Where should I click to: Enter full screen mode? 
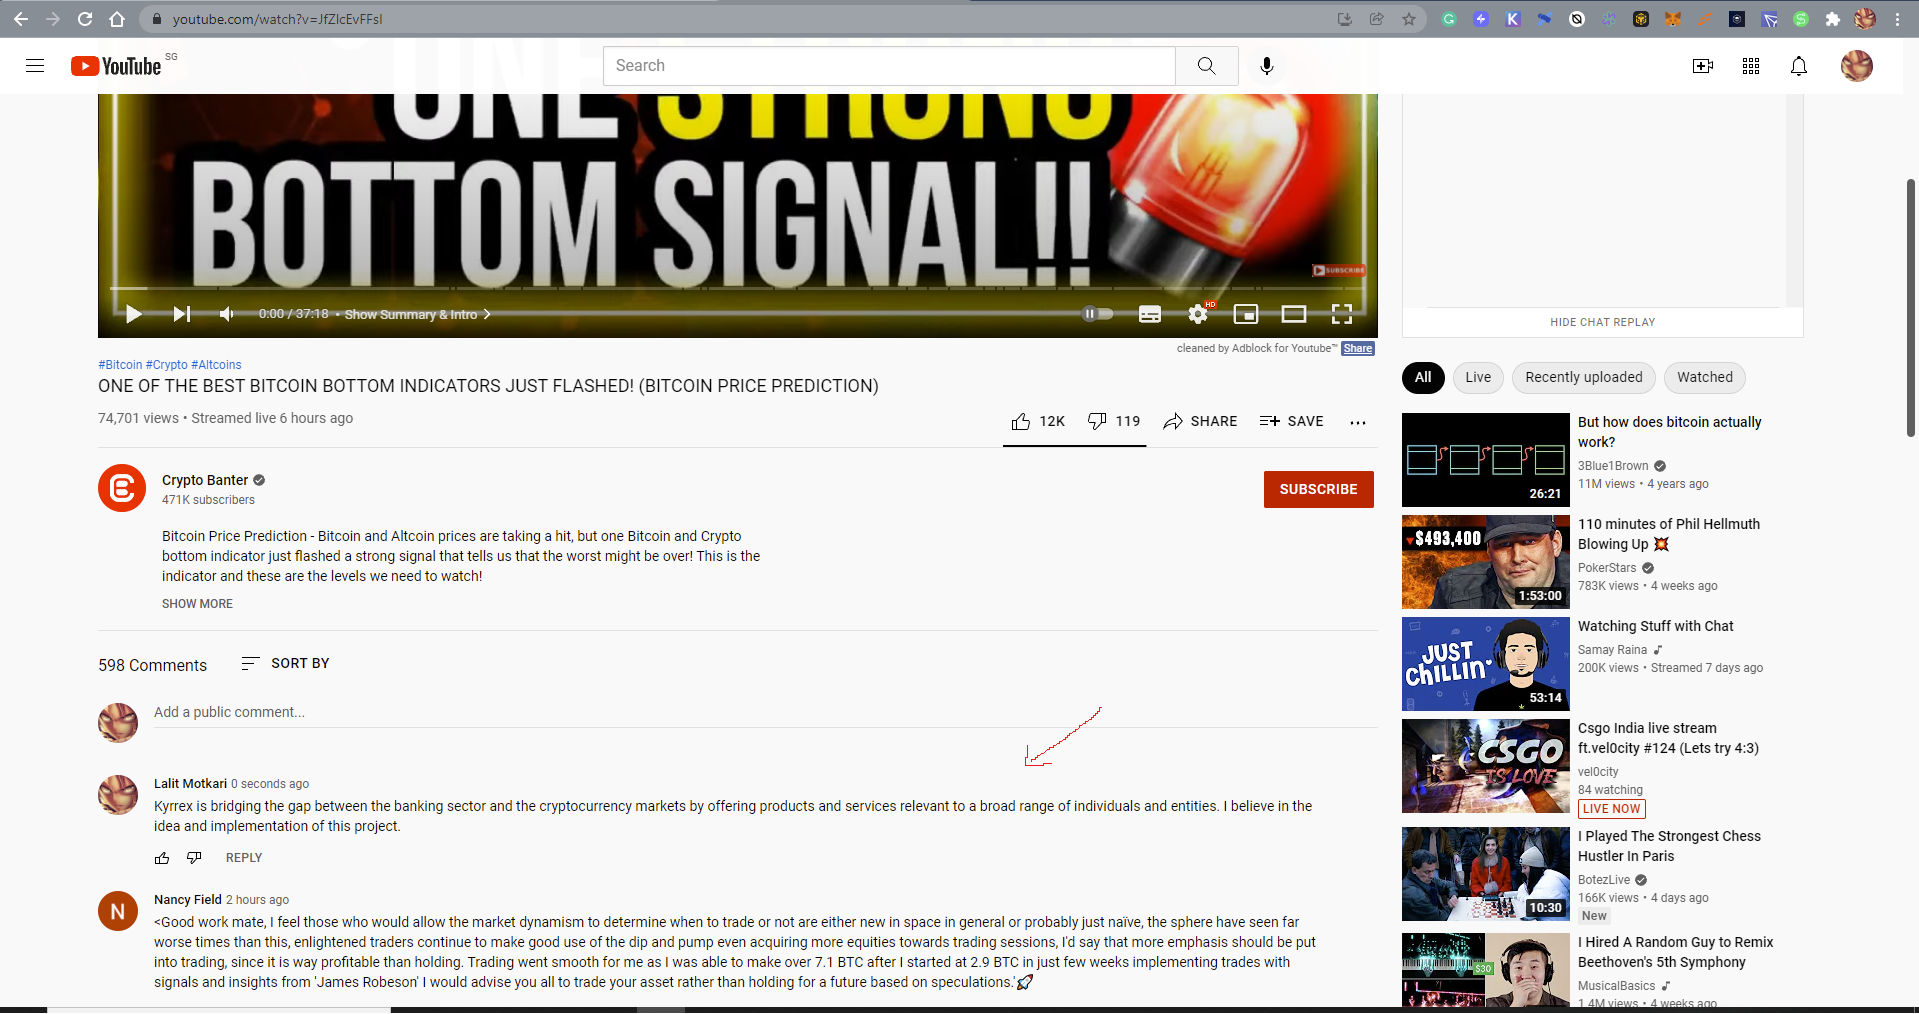click(x=1342, y=314)
